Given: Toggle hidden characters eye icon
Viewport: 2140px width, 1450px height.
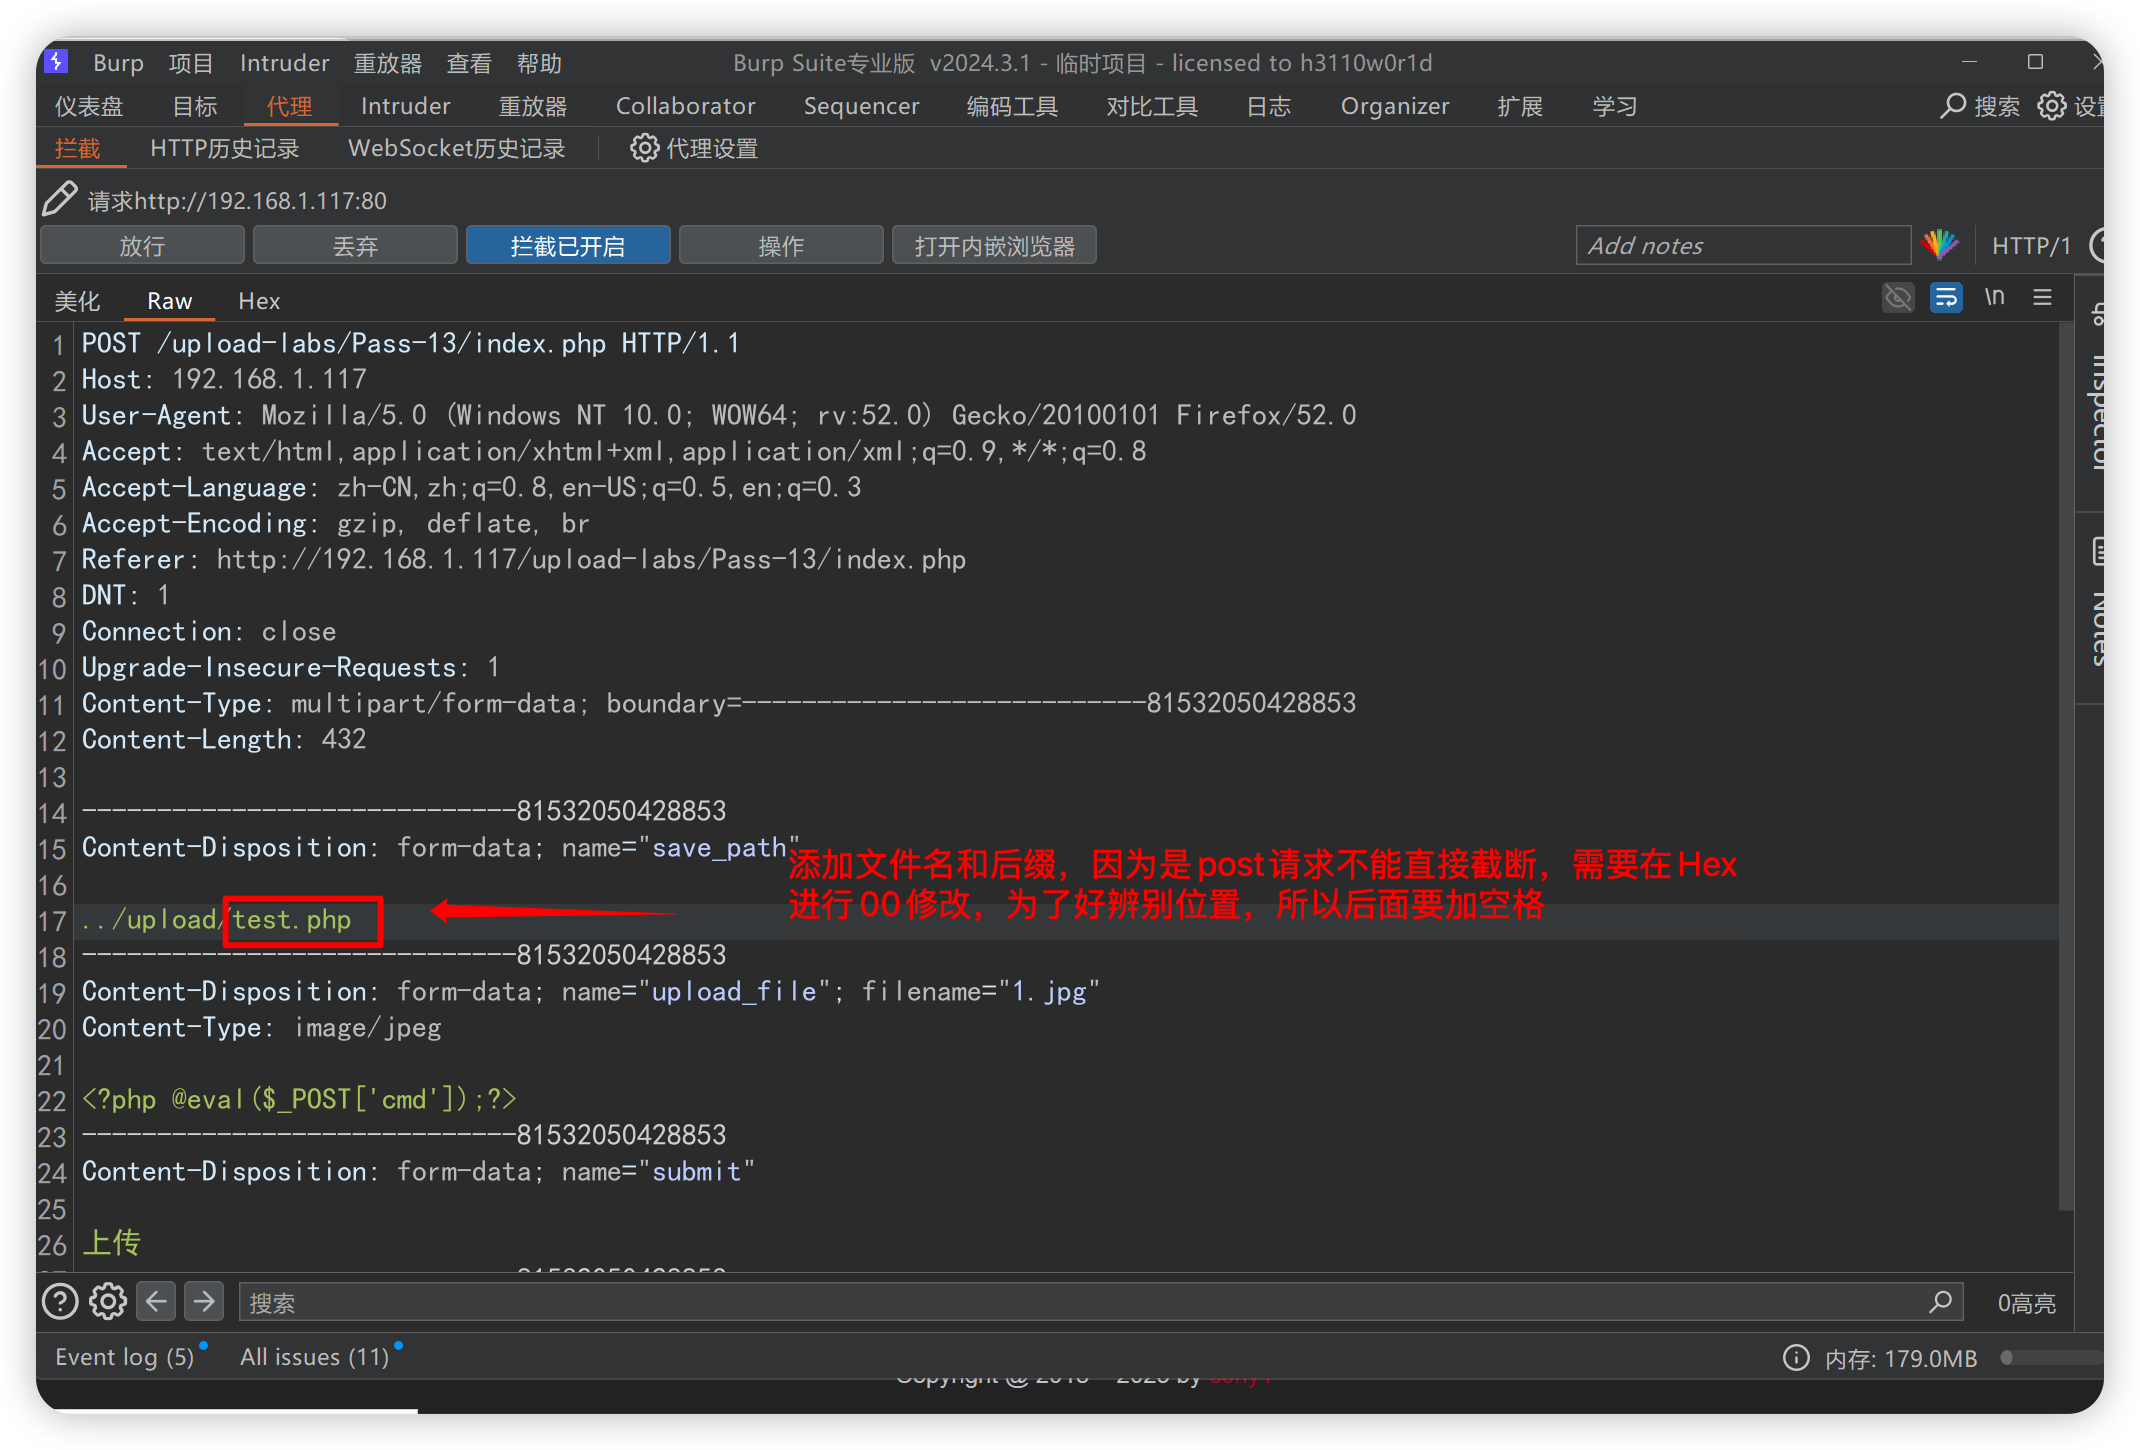Looking at the screenshot, I should coord(1897,298).
